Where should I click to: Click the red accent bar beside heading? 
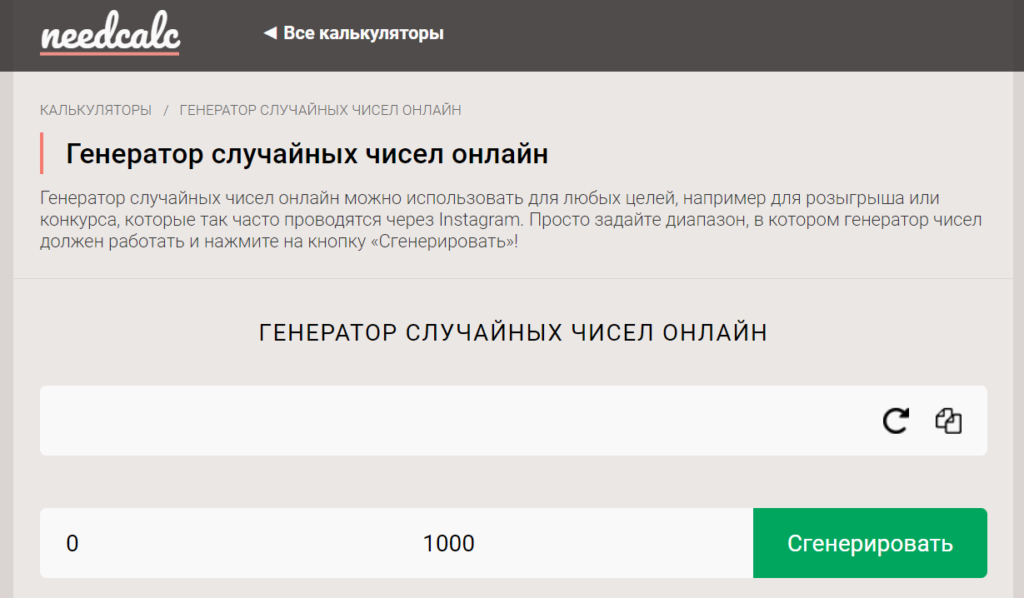click(x=42, y=154)
